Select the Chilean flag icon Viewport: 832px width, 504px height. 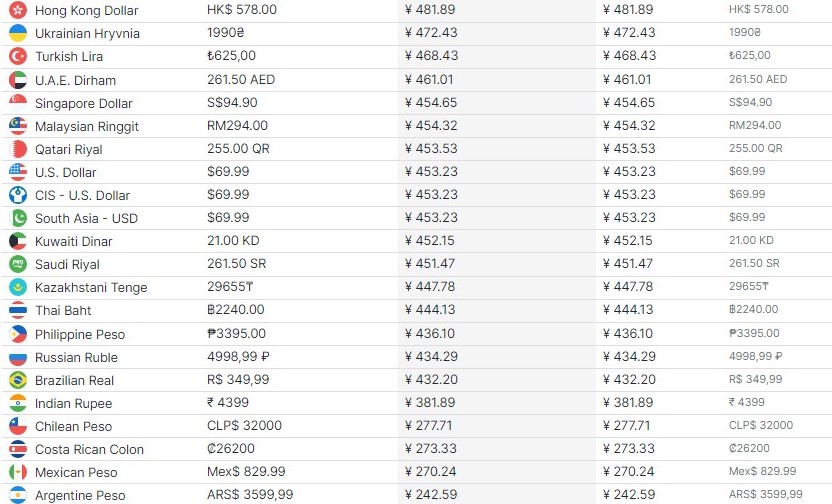18,426
